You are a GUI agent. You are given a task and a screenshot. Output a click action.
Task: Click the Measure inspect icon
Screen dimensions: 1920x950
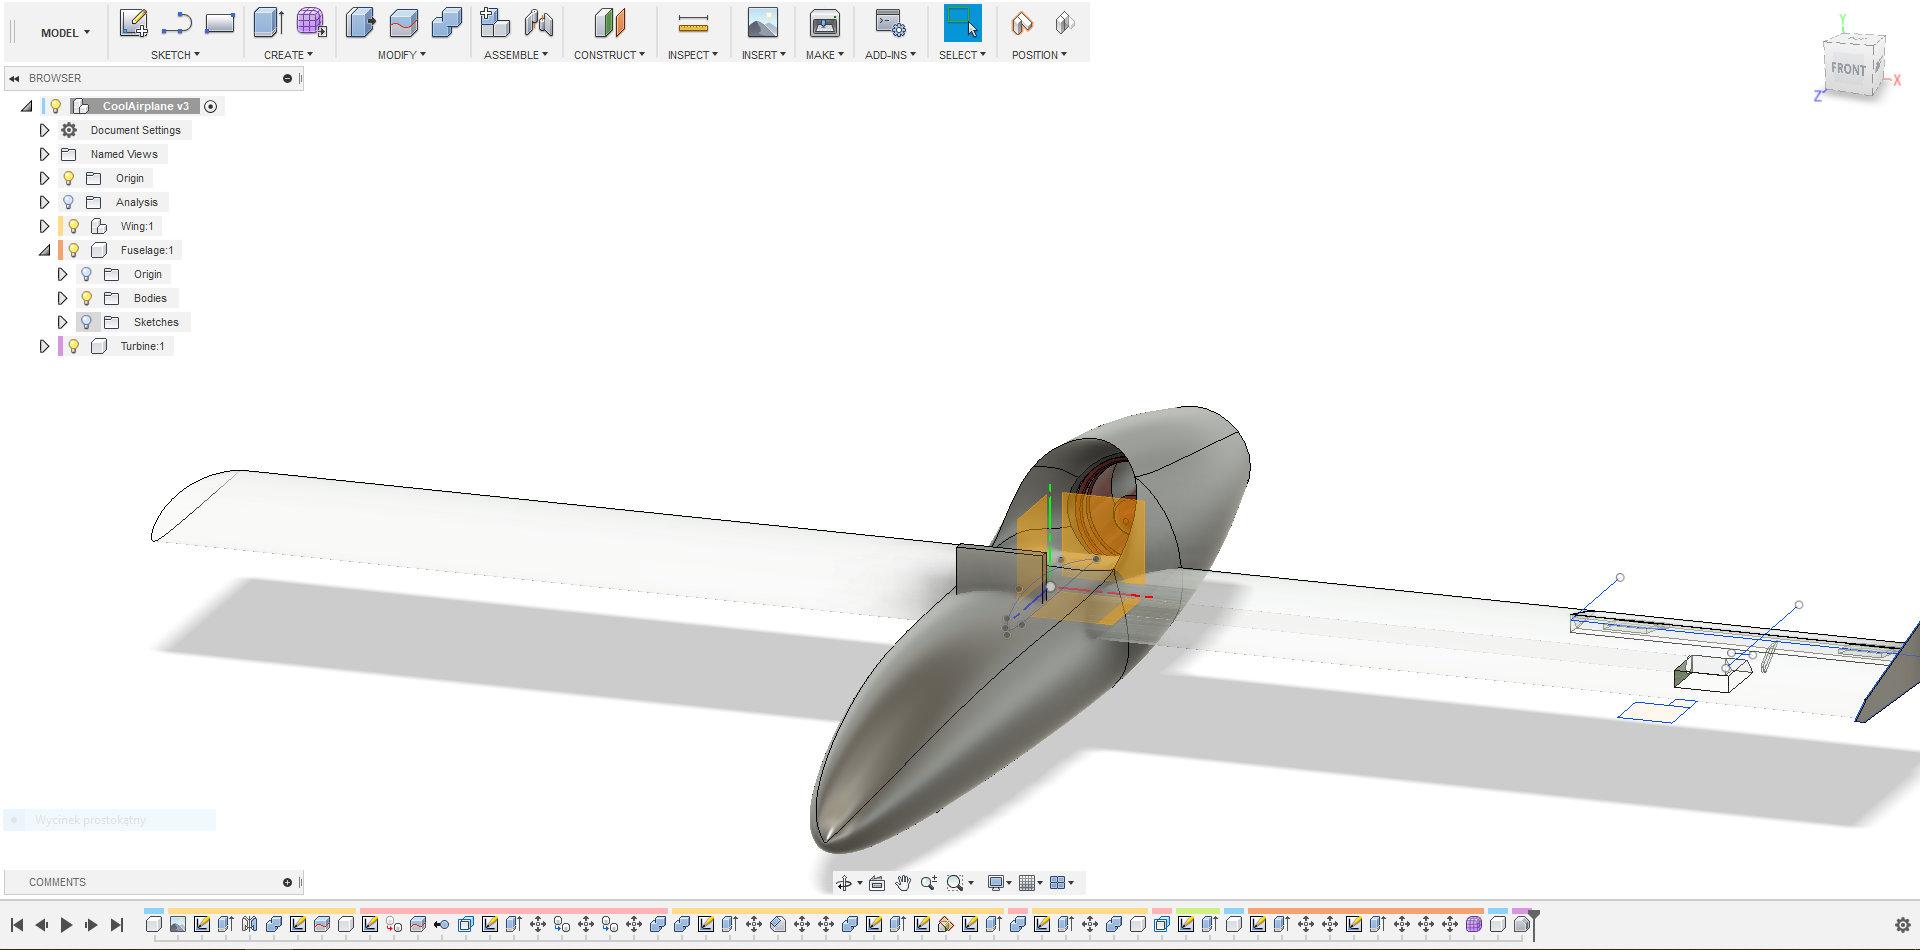point(693,23)
